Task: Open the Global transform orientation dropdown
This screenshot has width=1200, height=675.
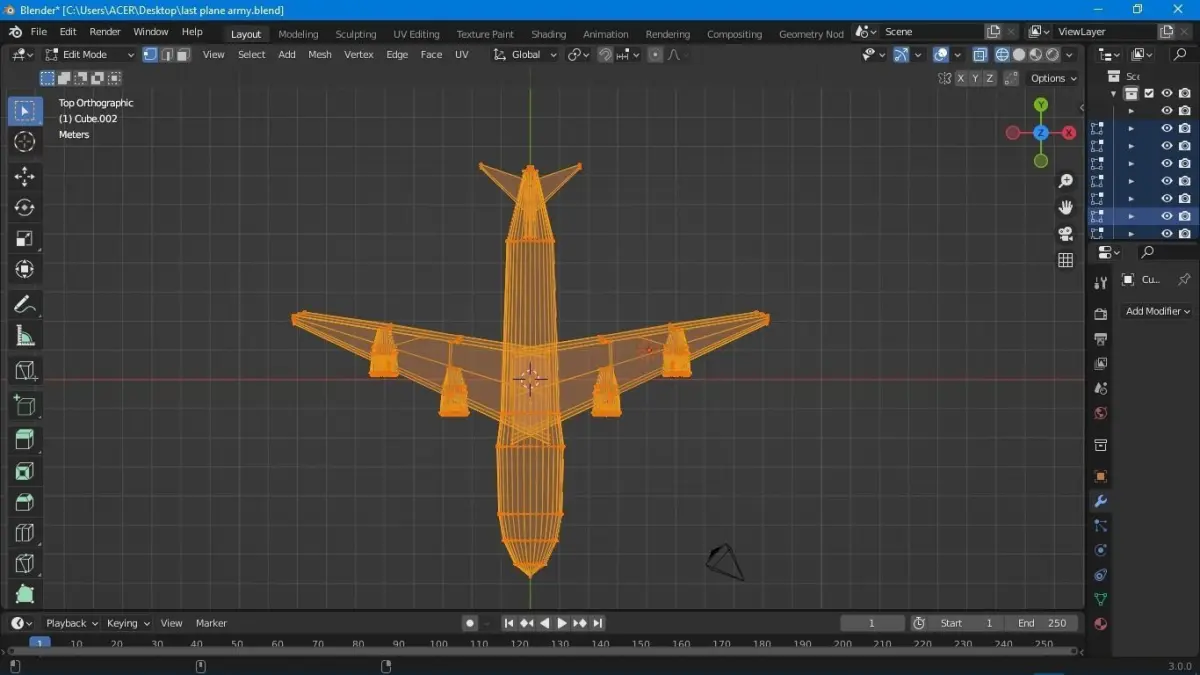Action: click(x=525, y=55)
